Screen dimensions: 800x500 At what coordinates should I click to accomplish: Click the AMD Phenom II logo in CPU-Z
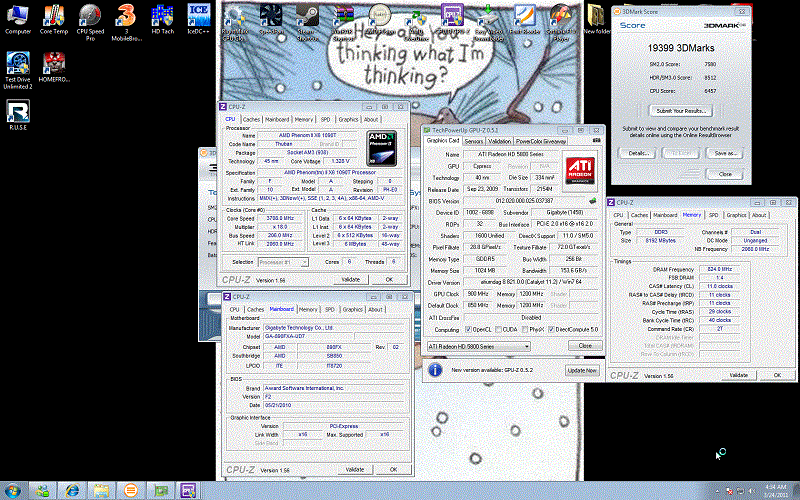click(x=382, y=148)
